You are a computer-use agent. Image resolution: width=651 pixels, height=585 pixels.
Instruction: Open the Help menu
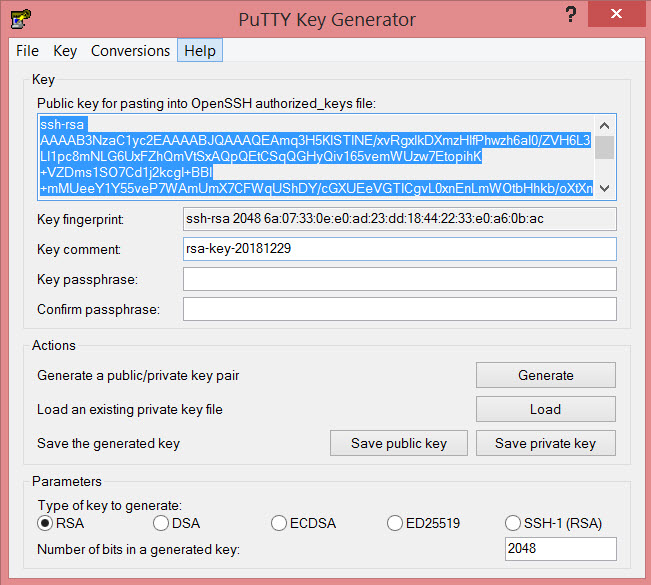[200, 51]
